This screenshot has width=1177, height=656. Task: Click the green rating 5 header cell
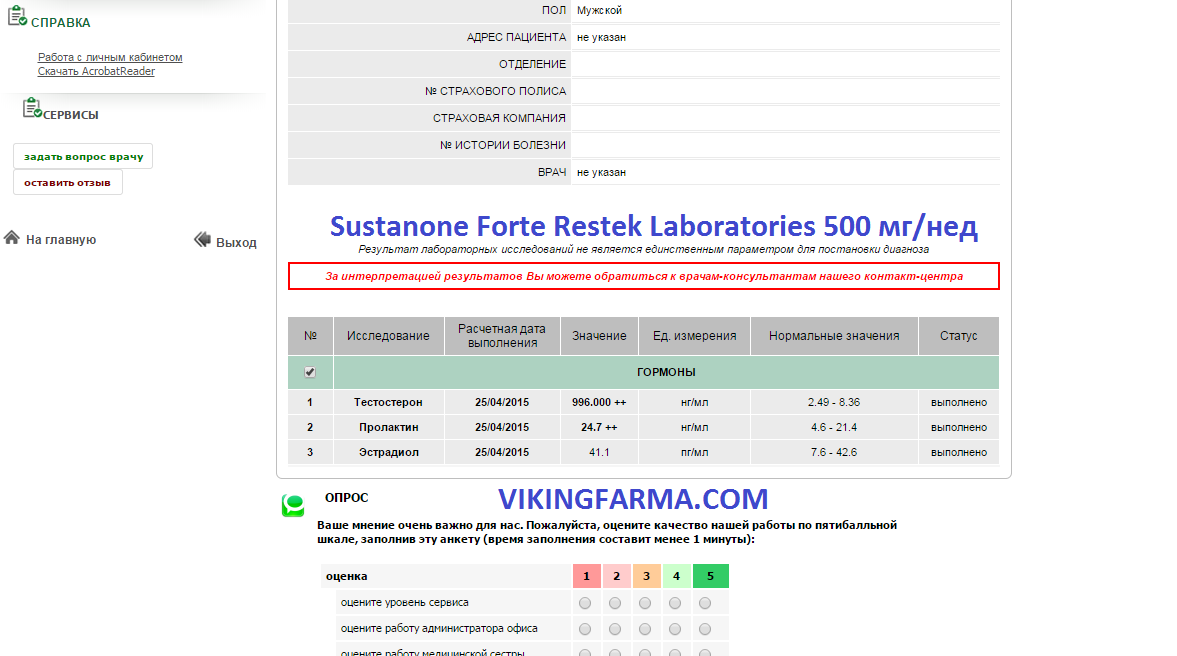coord(710,576)
